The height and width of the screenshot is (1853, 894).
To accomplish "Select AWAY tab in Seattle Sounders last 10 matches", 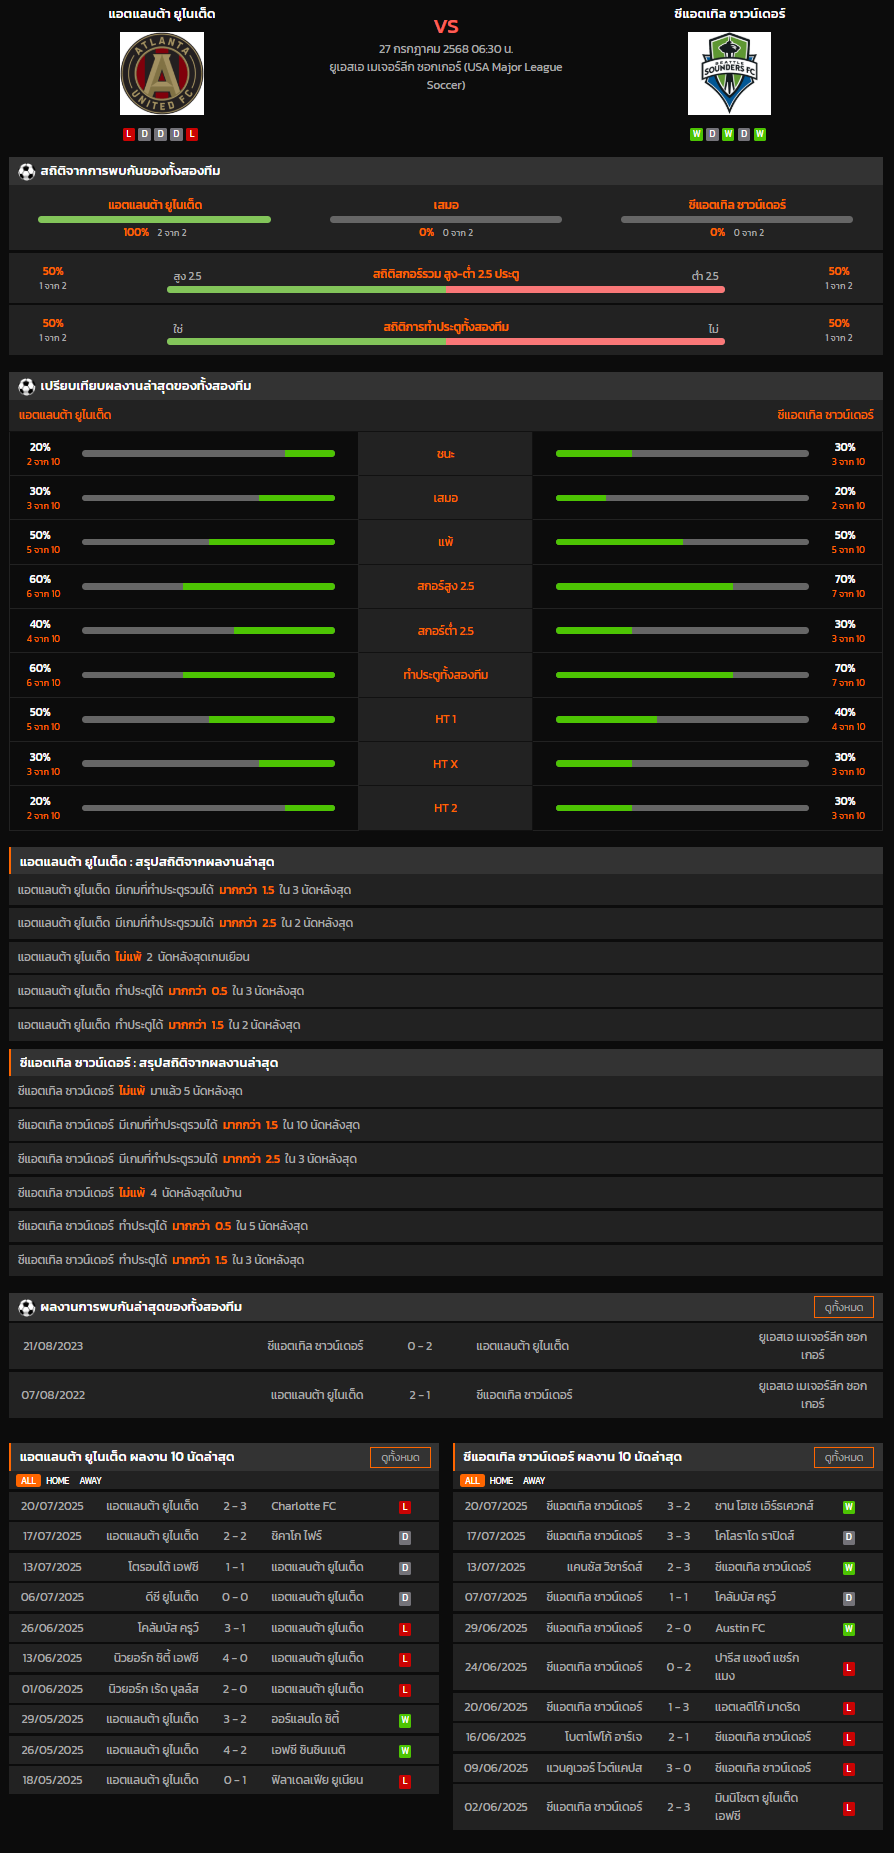I will (x=535, y=1481).
